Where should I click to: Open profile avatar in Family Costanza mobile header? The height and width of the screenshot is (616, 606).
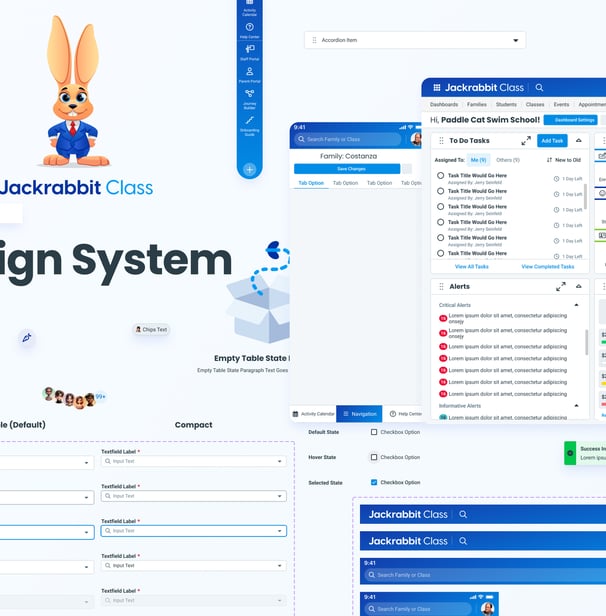[x=416, y=139]
